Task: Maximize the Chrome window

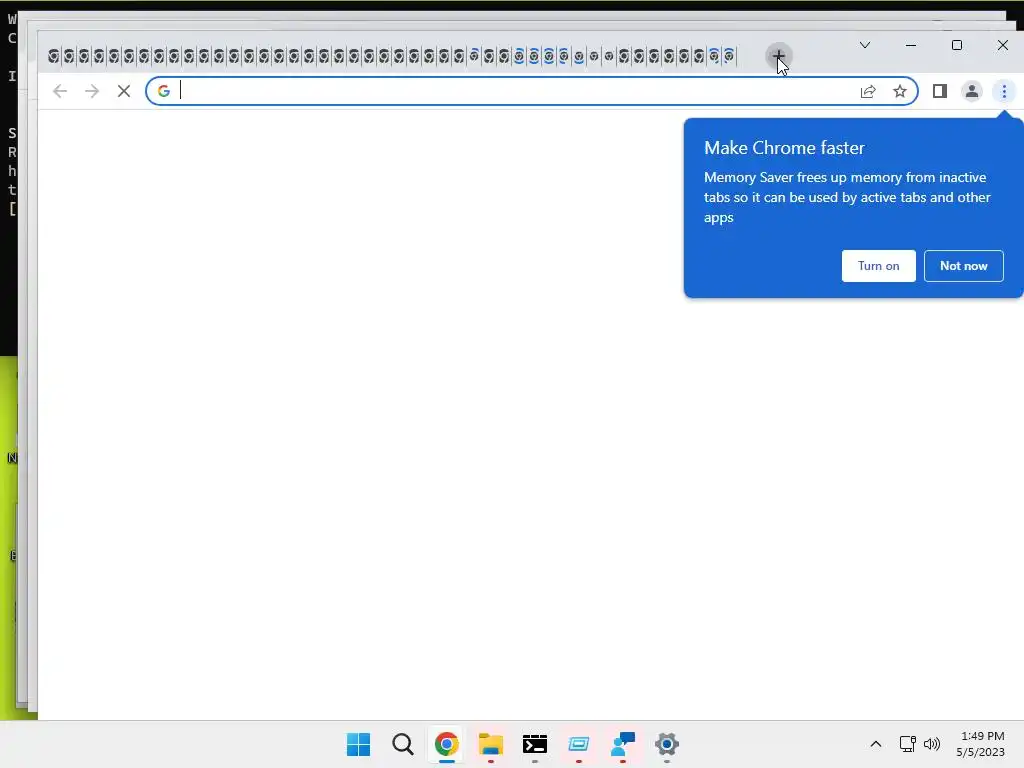Action: pos(957,45)
